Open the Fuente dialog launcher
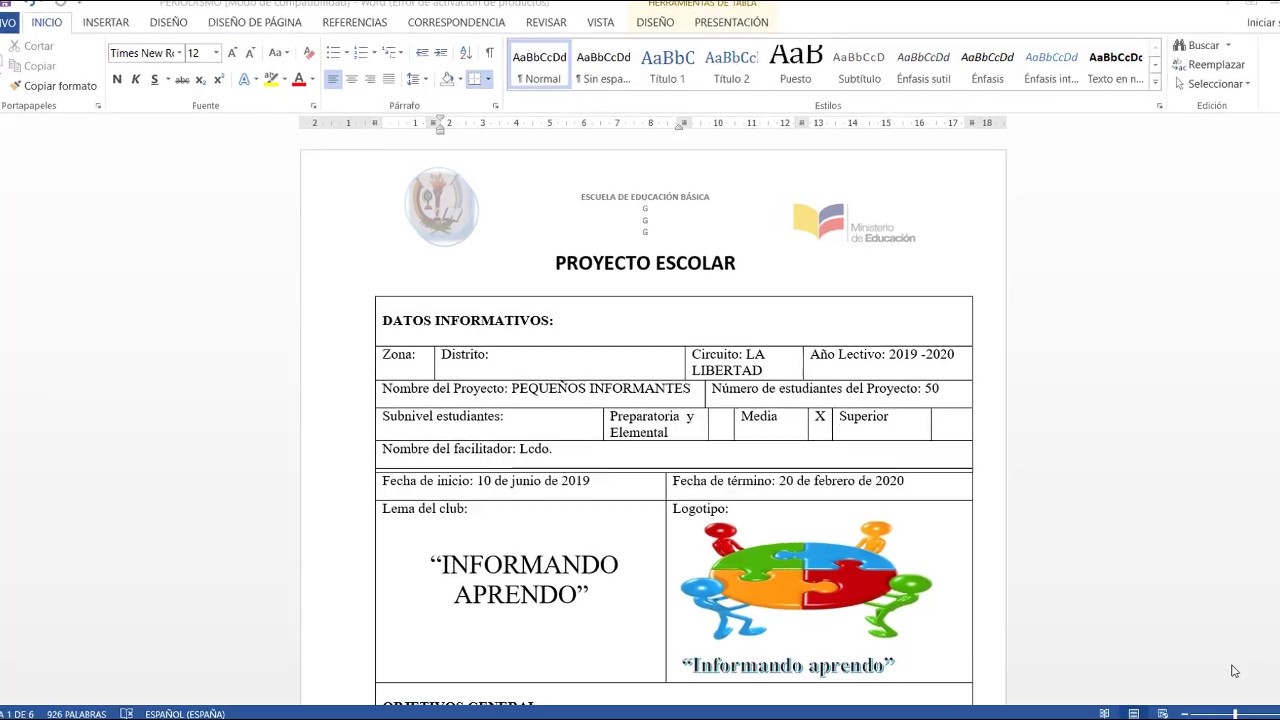Image resolution: width=1280 pixels, height=720 pixels. tap(313, 106)
